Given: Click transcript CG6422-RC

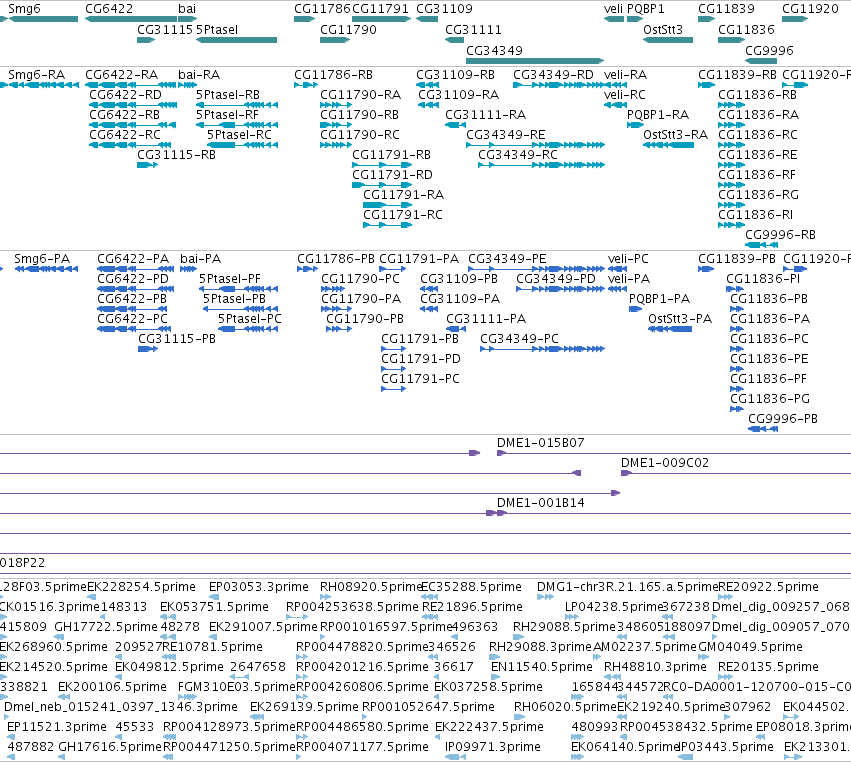Looking at the screenshot, I should click(x=125, y=135).
